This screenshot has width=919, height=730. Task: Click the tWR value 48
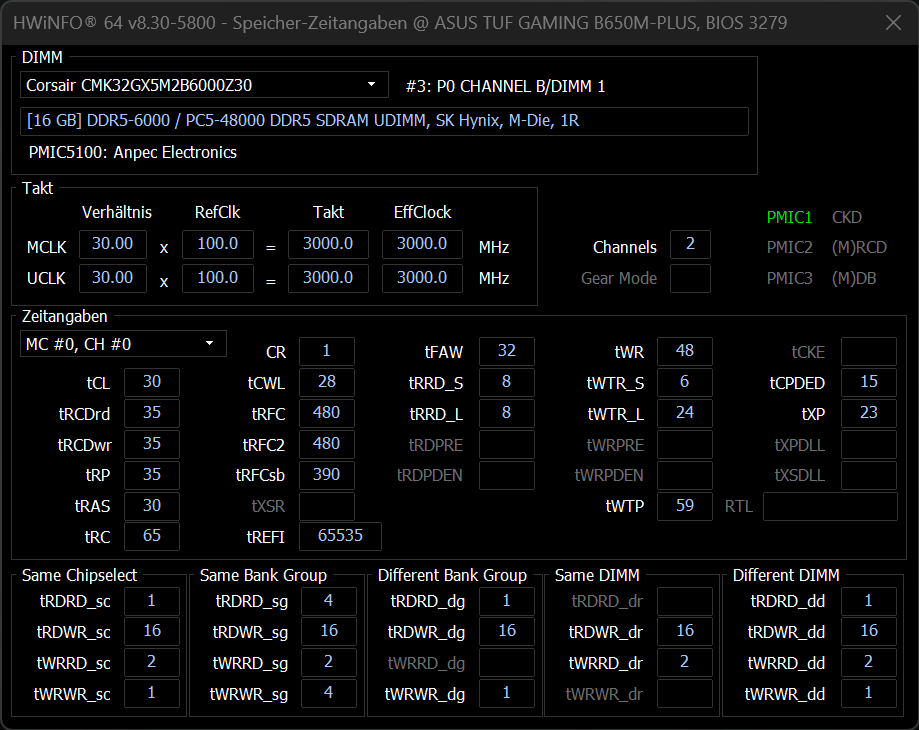[x=685, y=352]
